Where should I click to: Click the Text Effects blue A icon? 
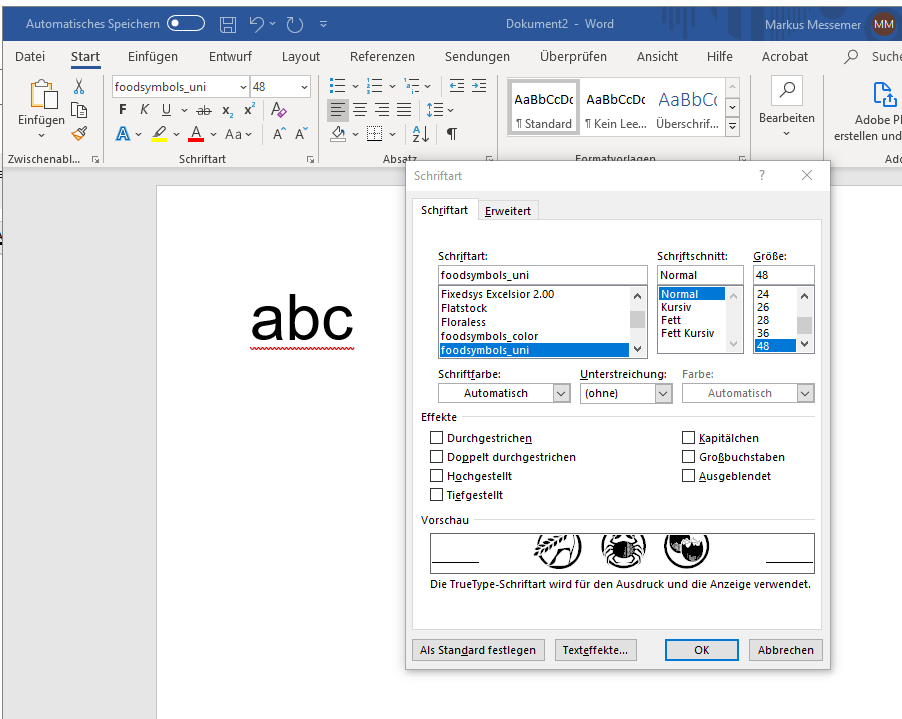[x=123, y=134]
